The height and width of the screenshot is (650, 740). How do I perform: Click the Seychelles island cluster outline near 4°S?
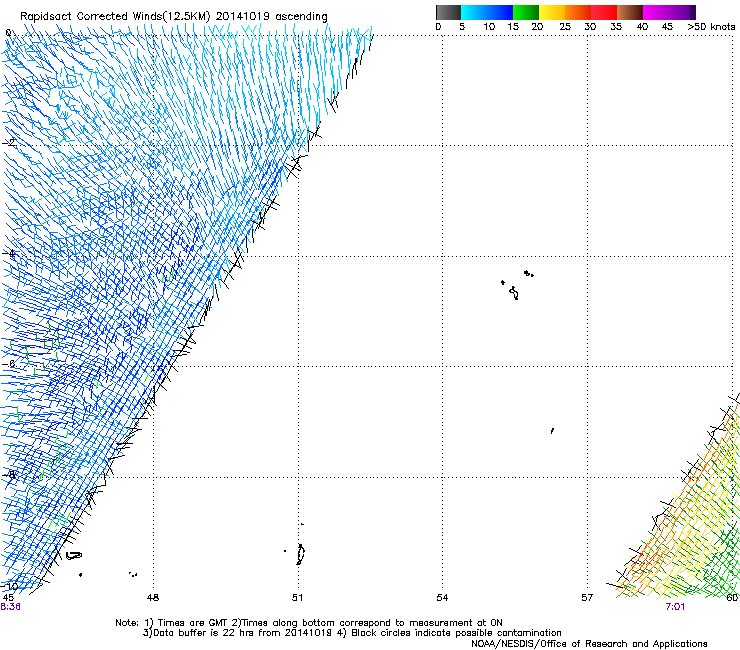(x=517, y=285)
